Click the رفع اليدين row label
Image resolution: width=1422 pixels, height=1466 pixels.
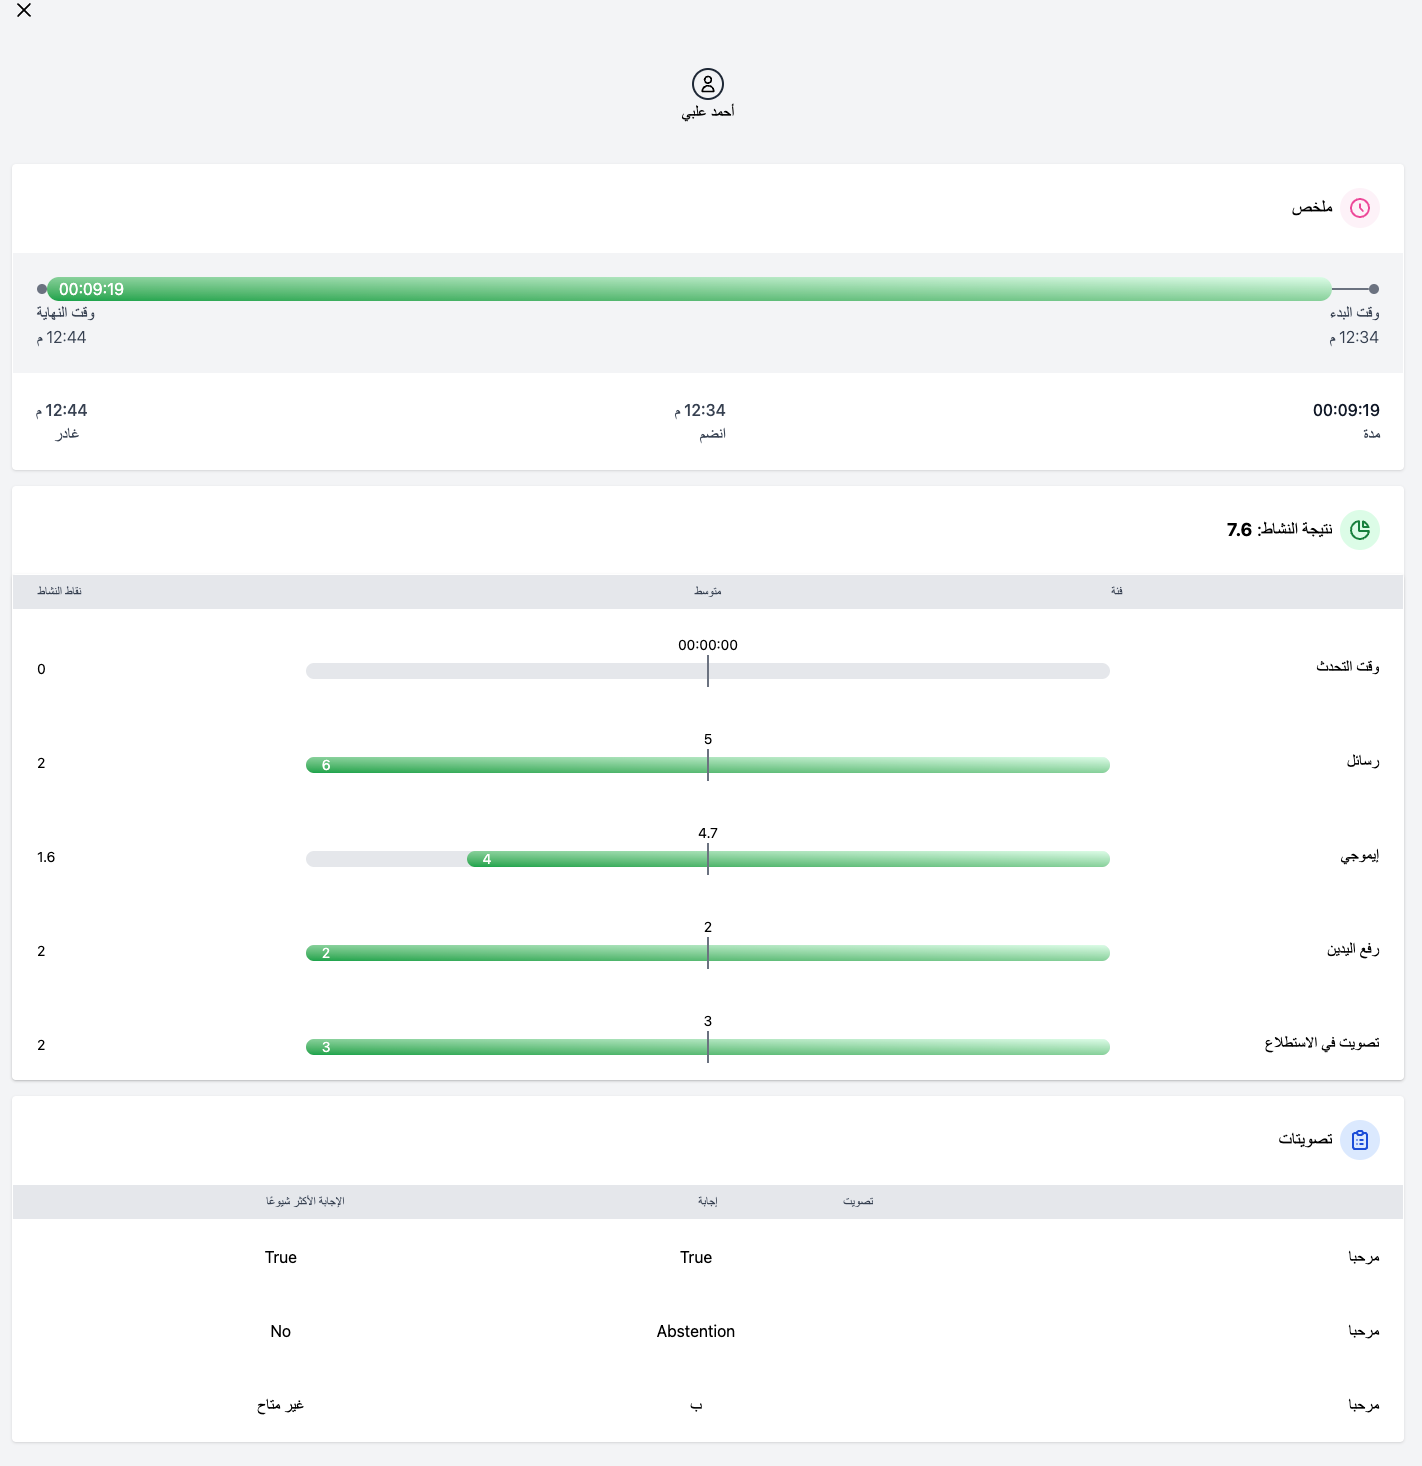(1354, 949)
